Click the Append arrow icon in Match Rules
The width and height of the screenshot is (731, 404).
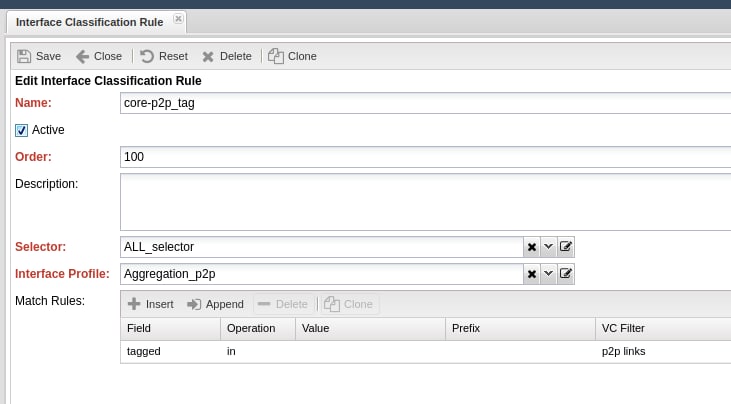coord(193,304)
